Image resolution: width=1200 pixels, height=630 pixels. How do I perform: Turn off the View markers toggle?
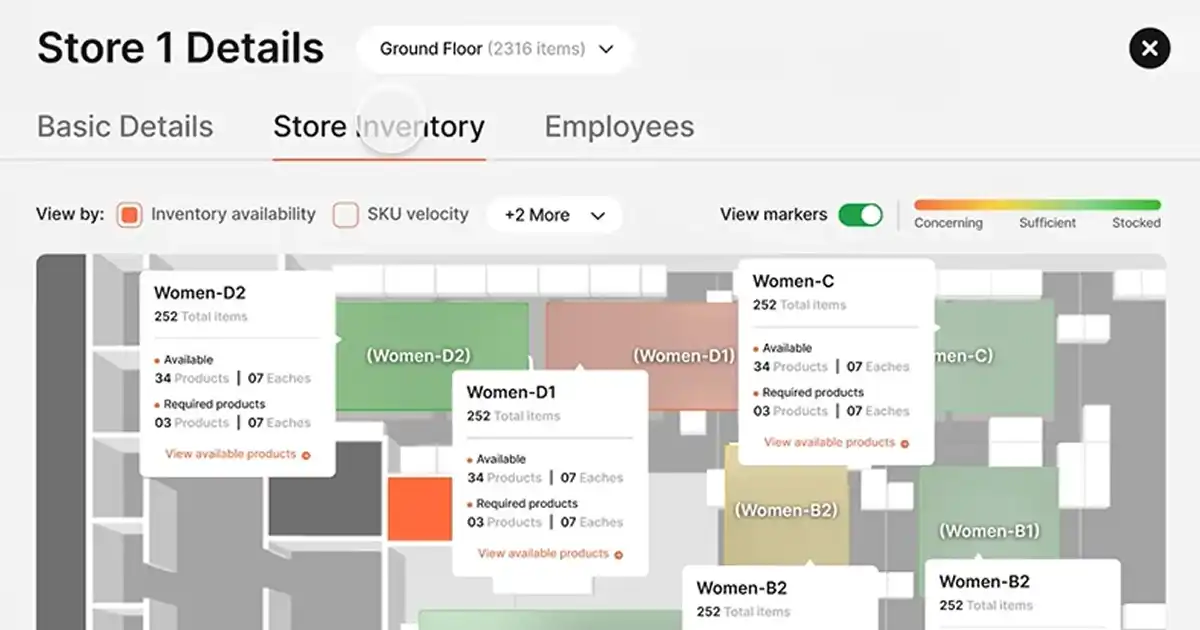(860, 215)
